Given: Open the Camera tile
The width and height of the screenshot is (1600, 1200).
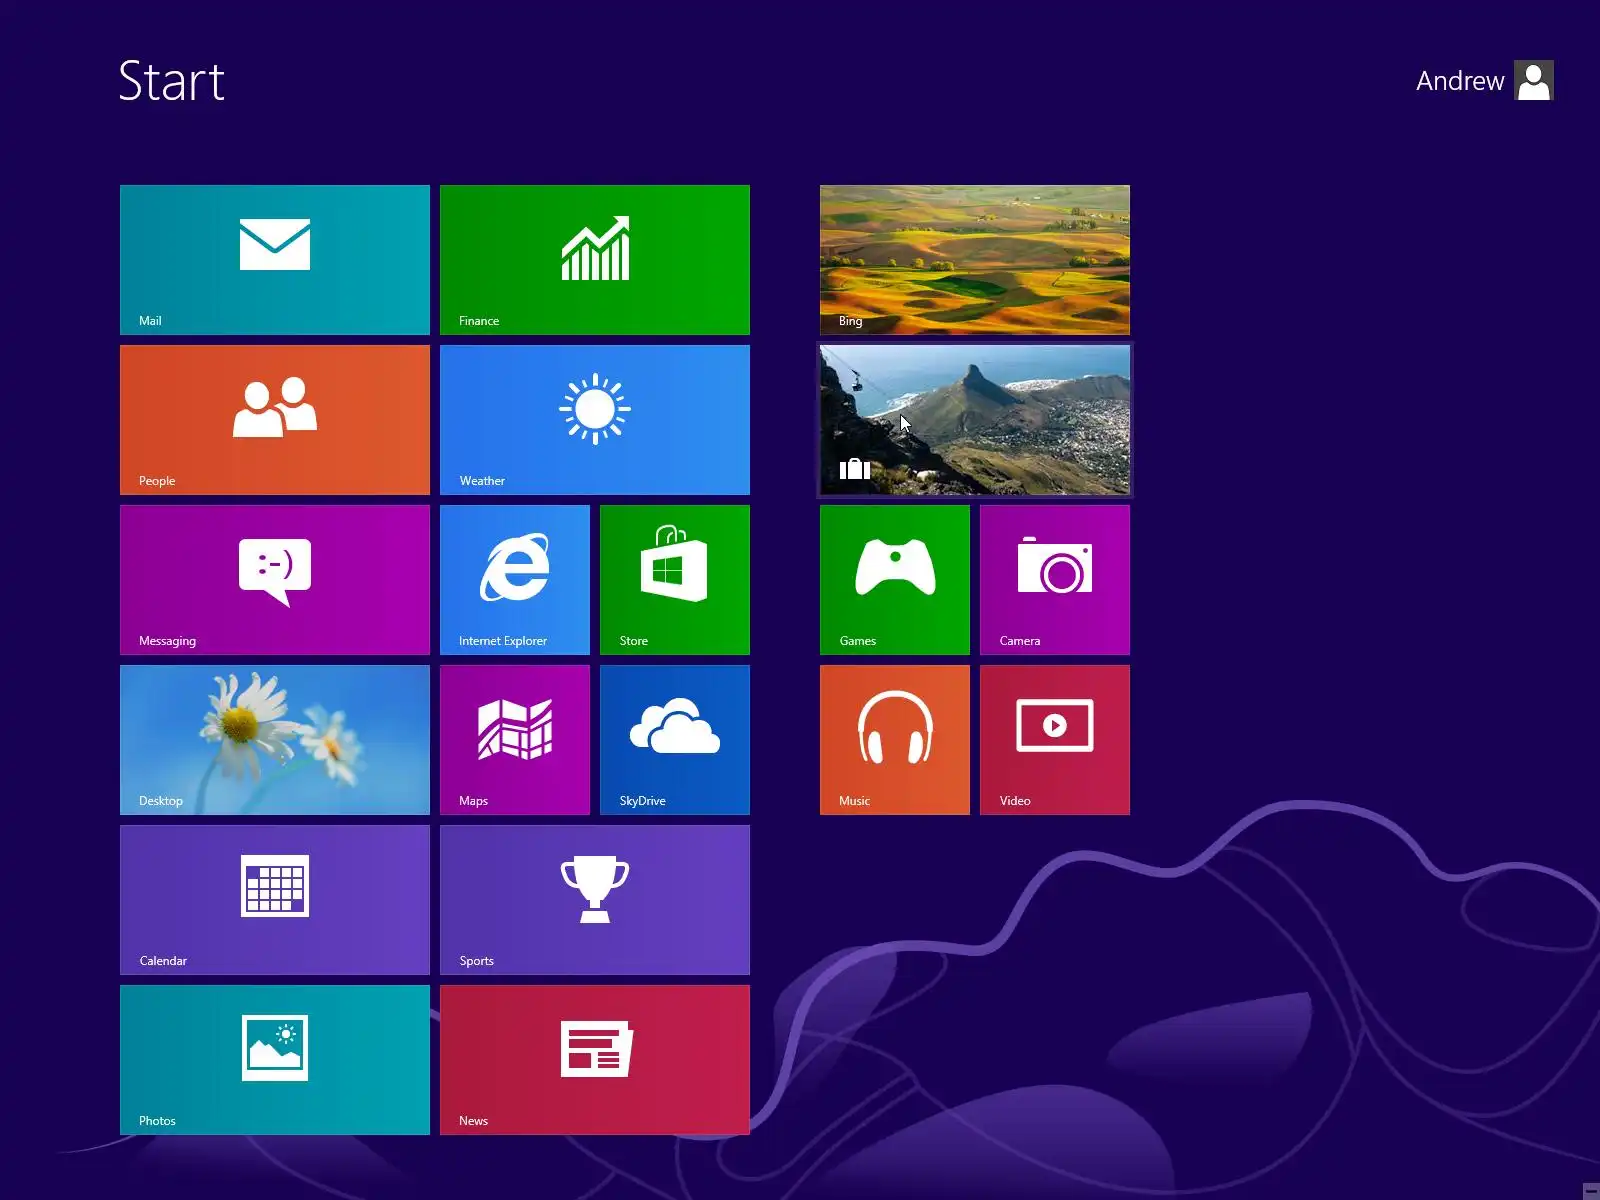Looking at the screenshot, I should 1055,580.
